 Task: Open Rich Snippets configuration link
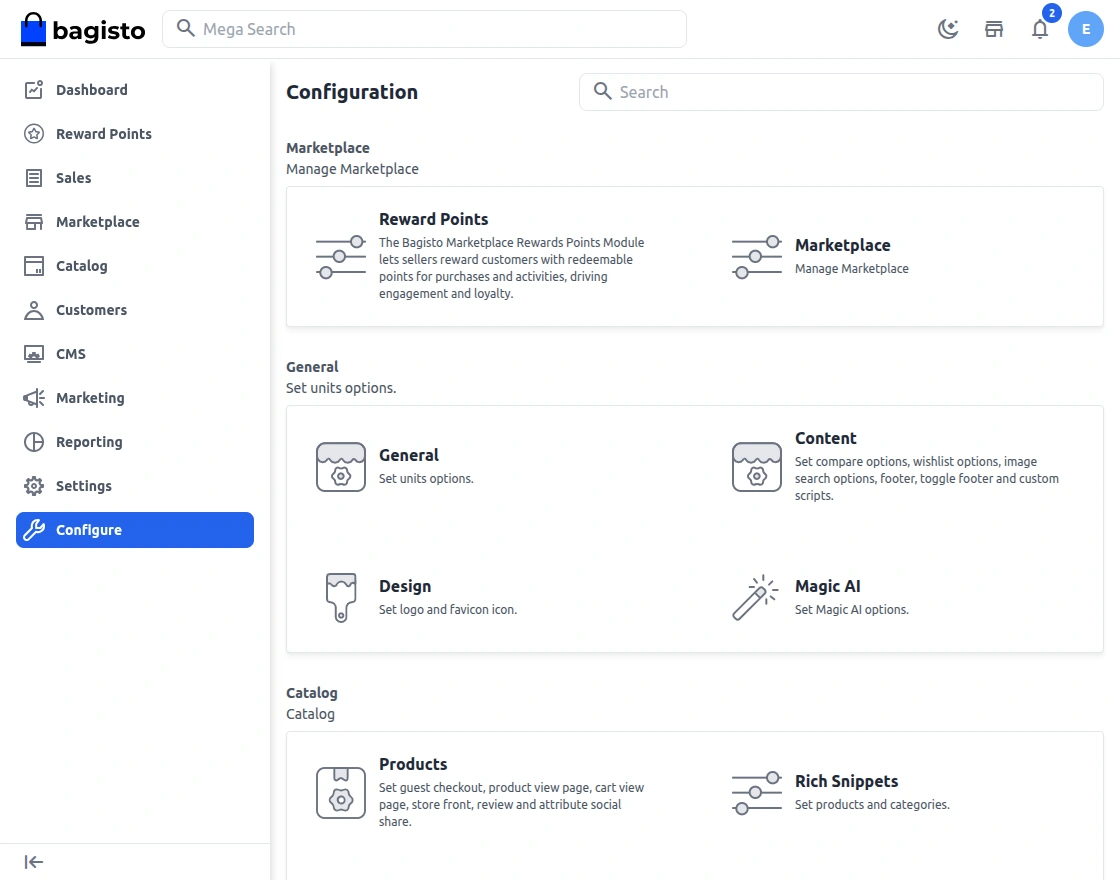coord(846,781)
